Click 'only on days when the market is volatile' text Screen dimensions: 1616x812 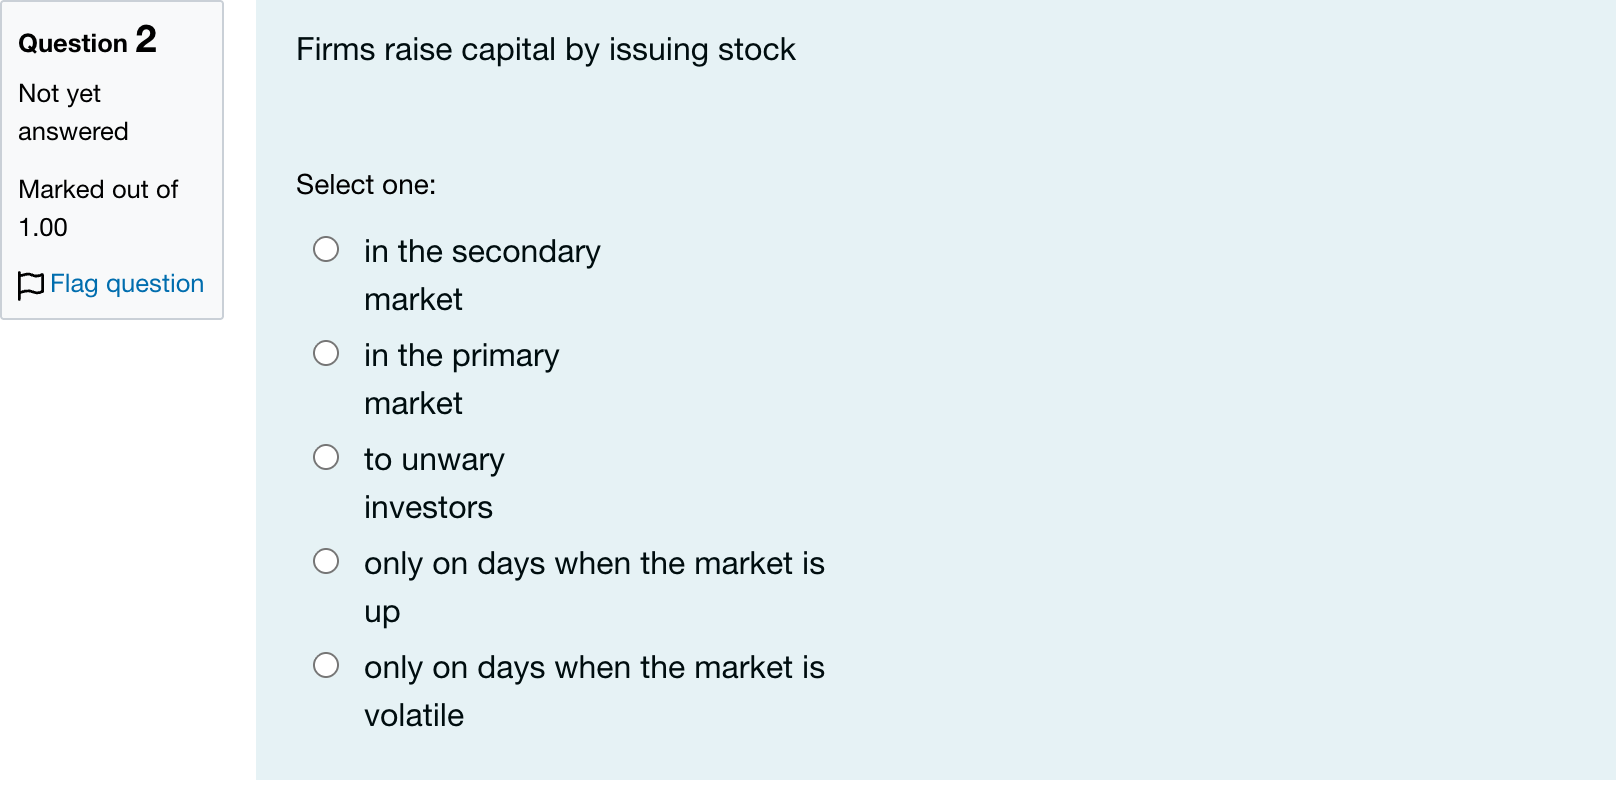(594, 691)
